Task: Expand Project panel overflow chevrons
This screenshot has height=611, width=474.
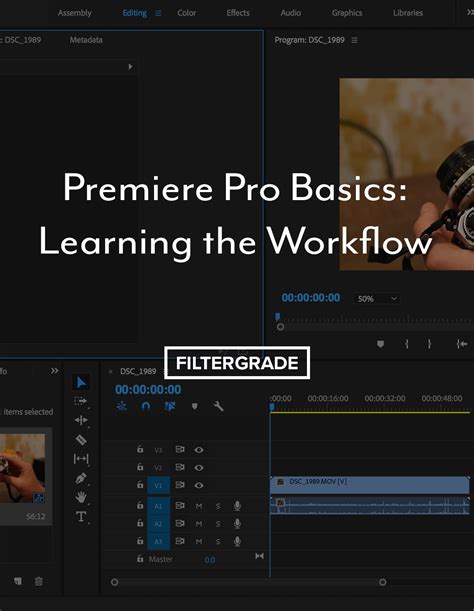Action: coord(55,371)
